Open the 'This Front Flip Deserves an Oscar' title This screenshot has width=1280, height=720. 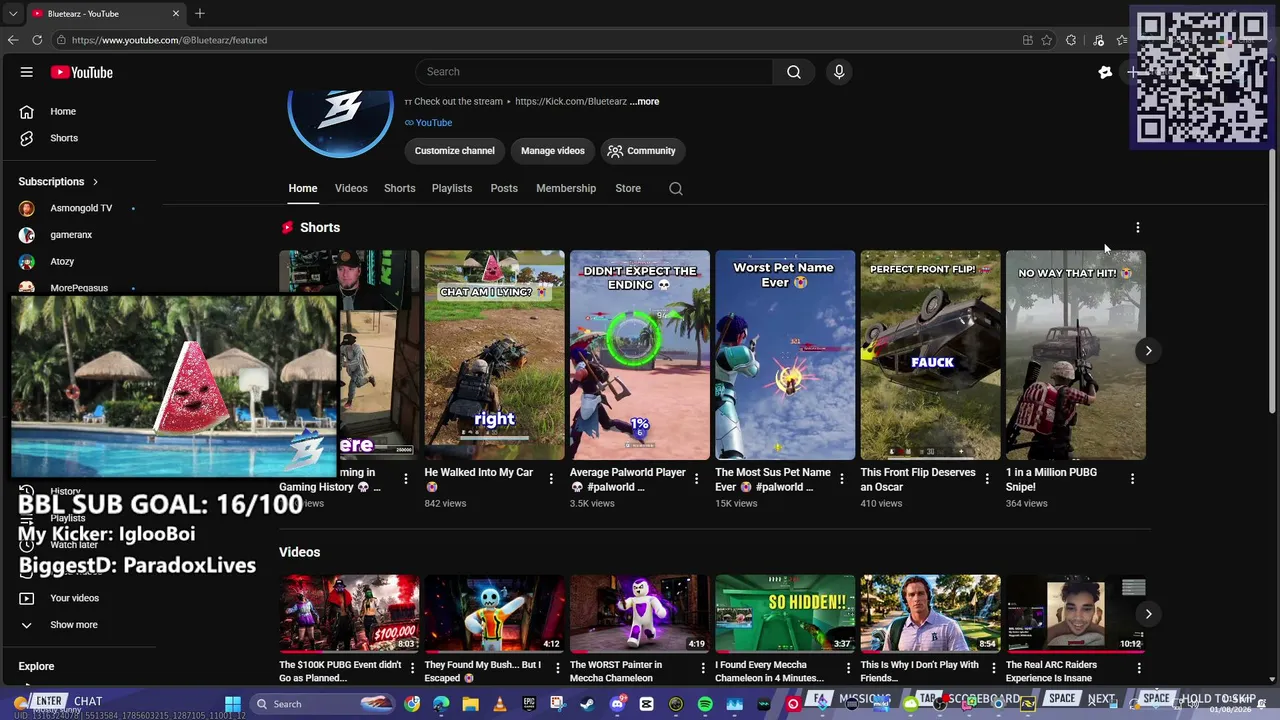click(918, 480)
